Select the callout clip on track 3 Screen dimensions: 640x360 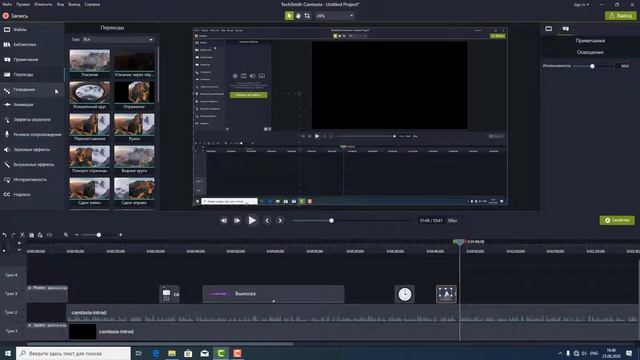(273, 294)
